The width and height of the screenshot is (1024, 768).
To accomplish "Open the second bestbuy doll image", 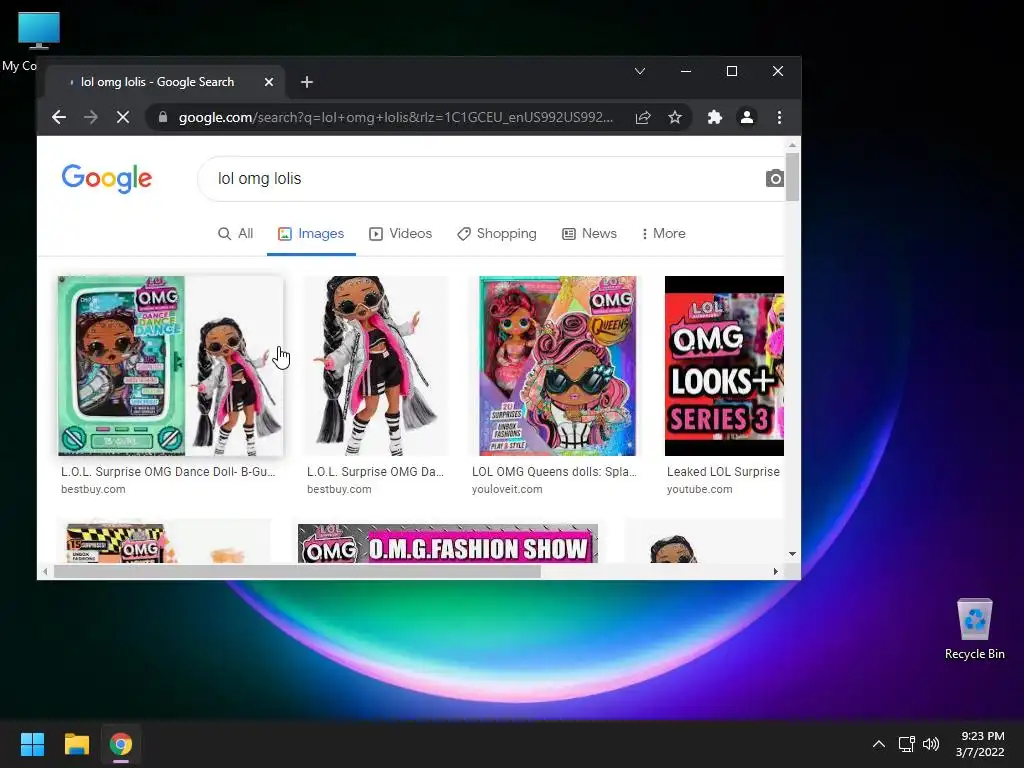I will pyautogui.click(x=376, y=366).
